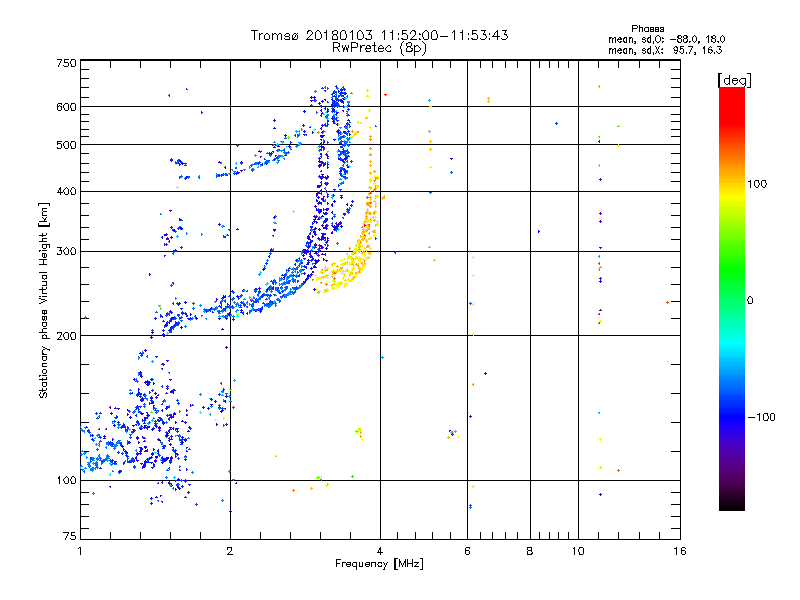
Task: Click the x-axis tick label '2'
Action: coord(230,551)
